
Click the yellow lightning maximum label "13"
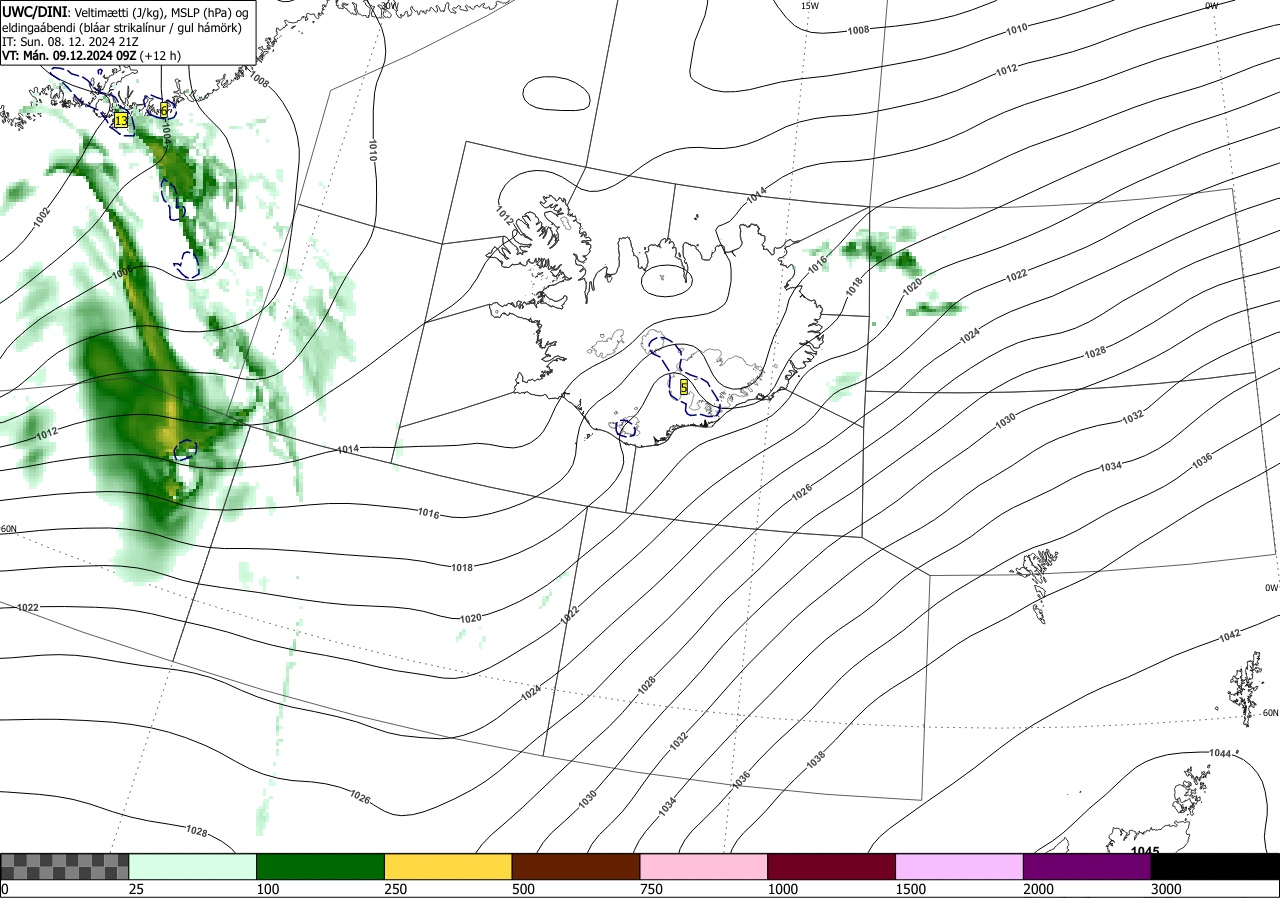pyautogui.click(x=121, y=121)
